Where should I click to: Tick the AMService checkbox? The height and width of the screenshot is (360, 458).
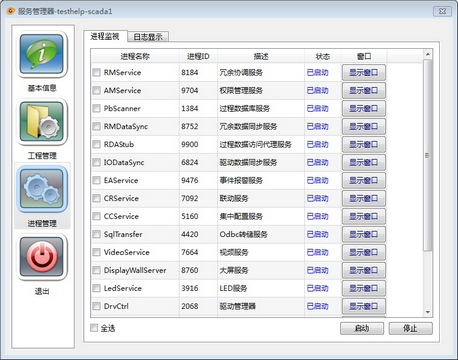coord(96,90)
